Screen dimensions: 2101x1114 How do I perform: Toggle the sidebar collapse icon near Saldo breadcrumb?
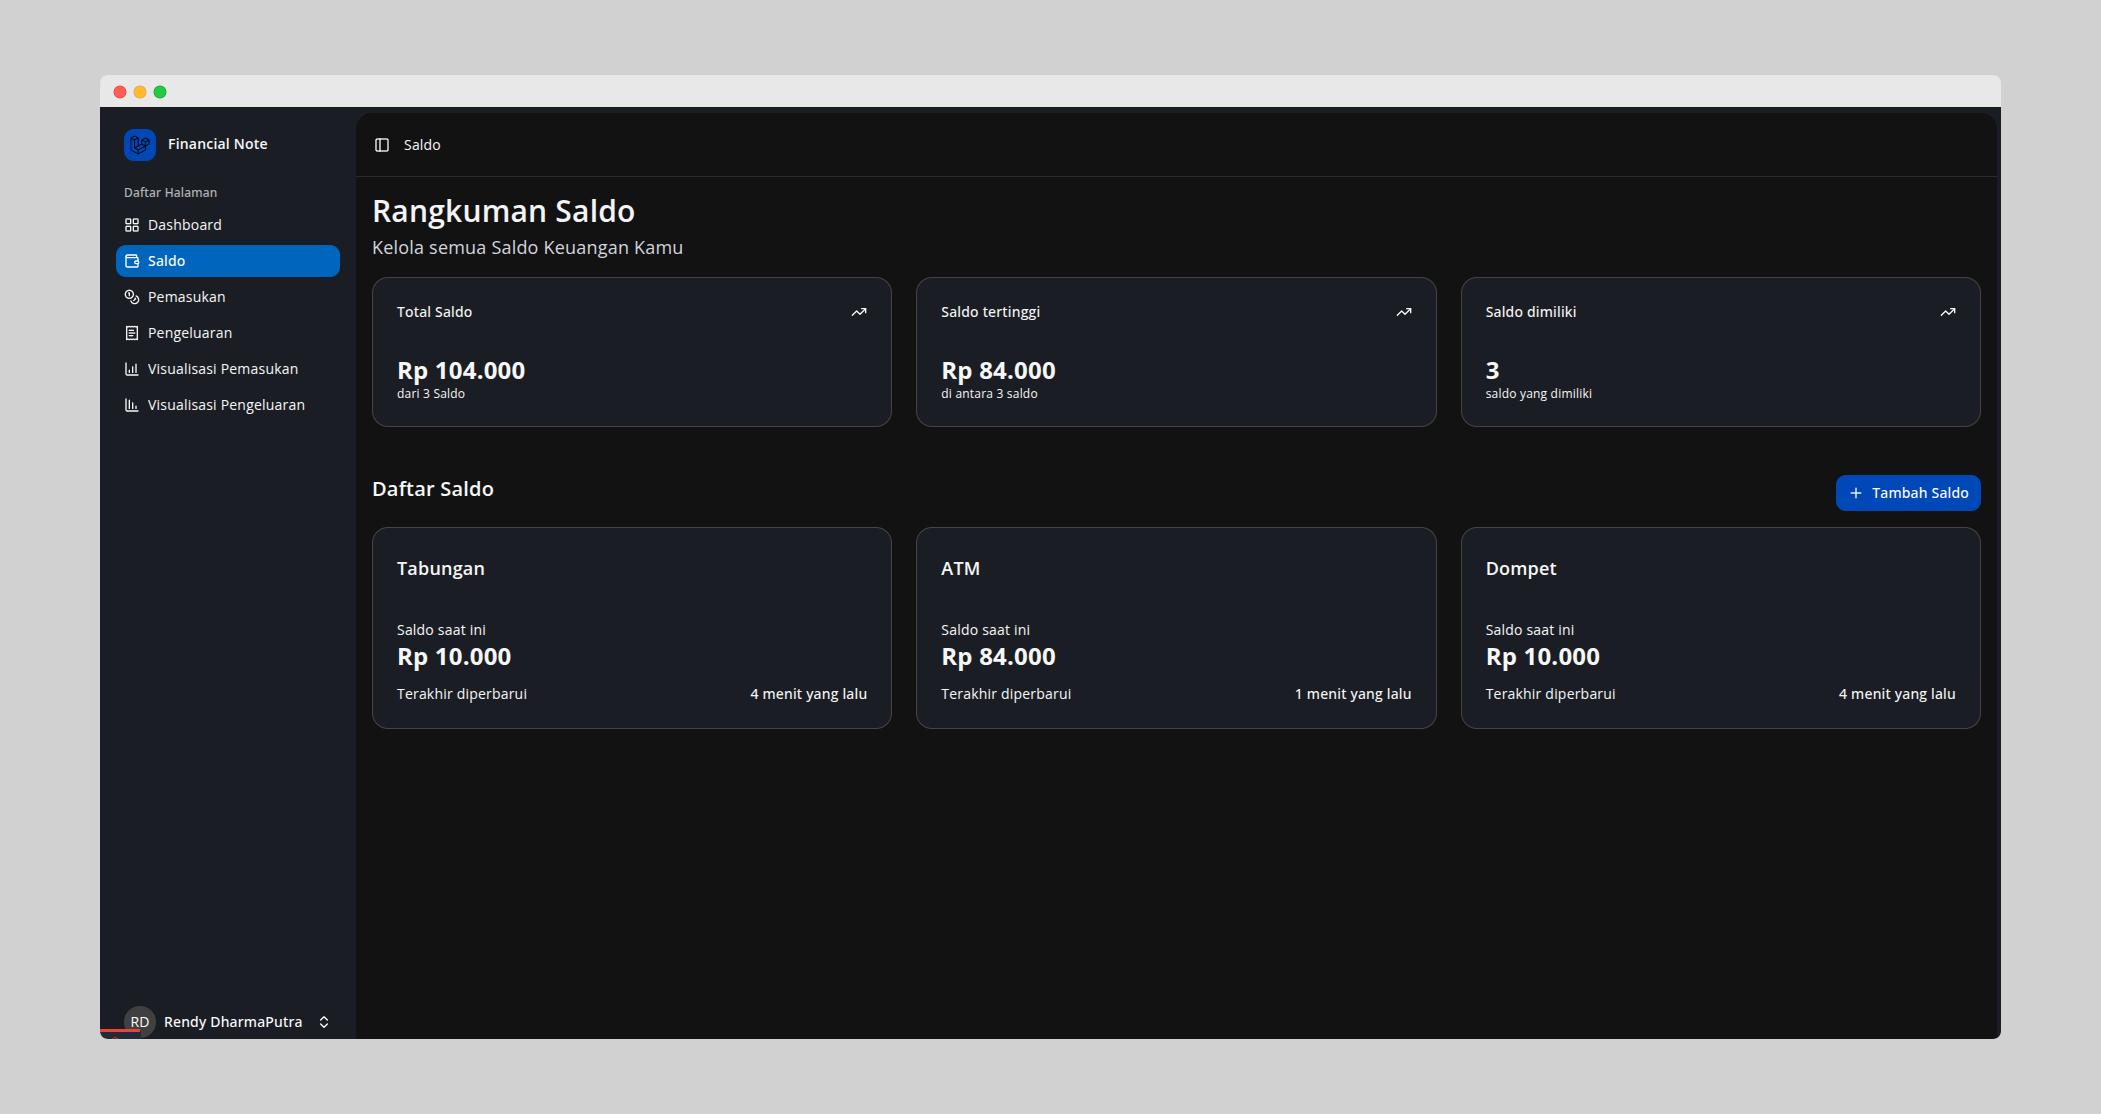click(x=381, y=145)
